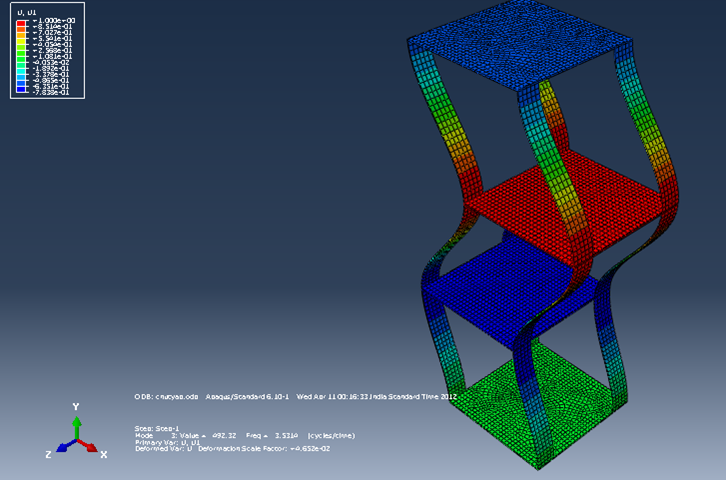The height and width of the screenshot is (480, 726).
Task: Click the Mode 3 Value and Freq line
Action: (245, 436)
